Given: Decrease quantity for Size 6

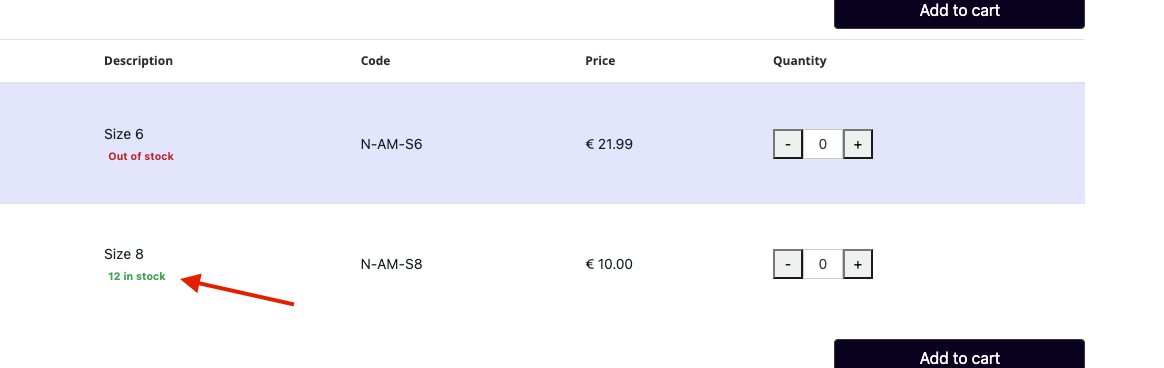Looking at the screenshot, I should pos(788,144).
